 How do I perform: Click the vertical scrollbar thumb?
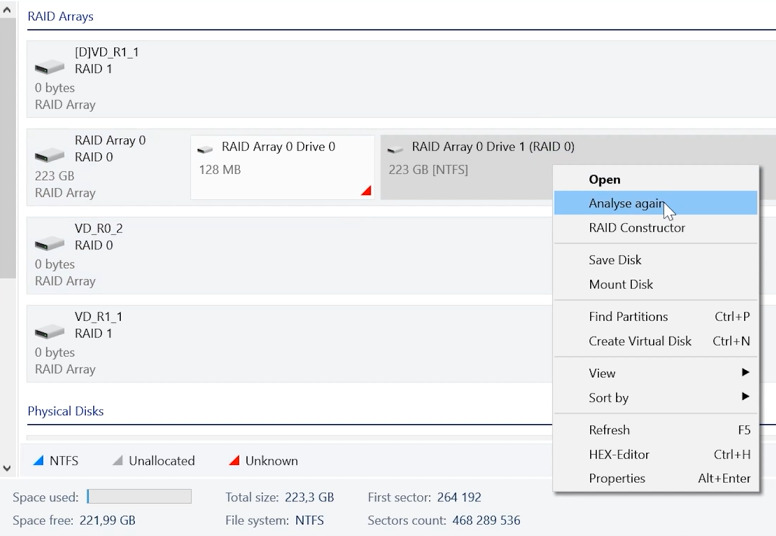pos(7,147)
